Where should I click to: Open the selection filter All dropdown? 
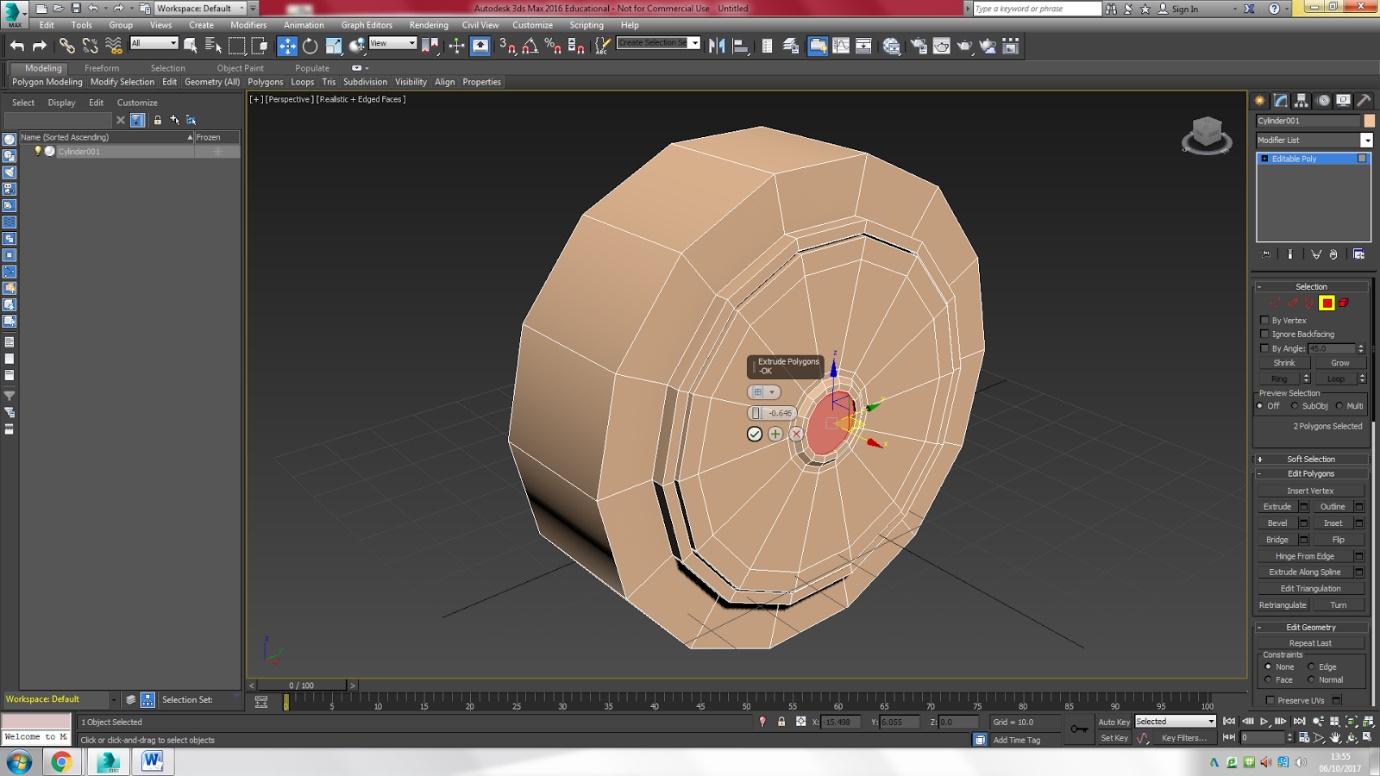153,43
